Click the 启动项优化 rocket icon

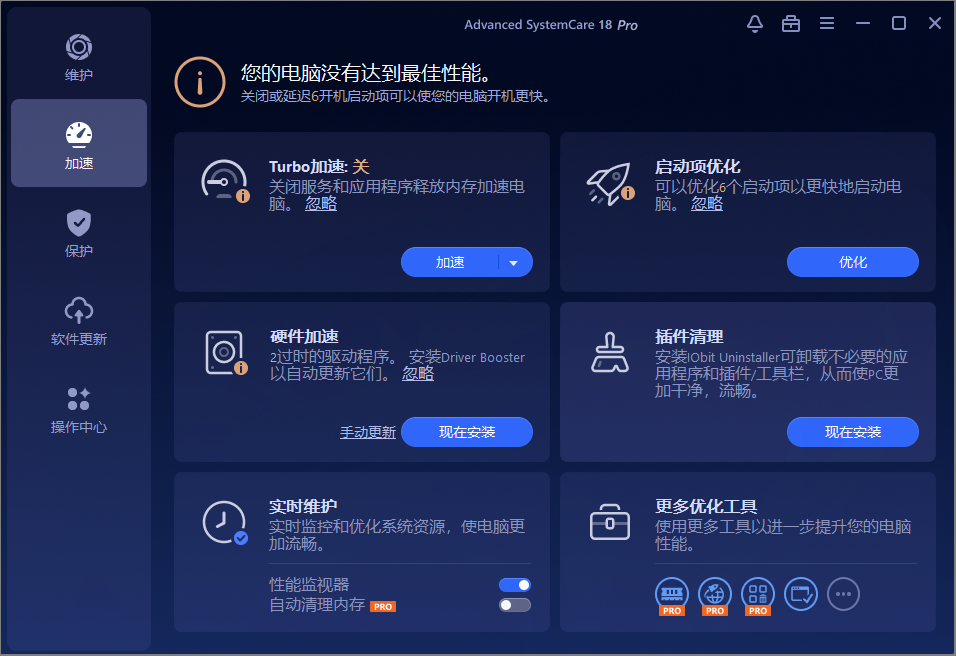click(610, 183)
